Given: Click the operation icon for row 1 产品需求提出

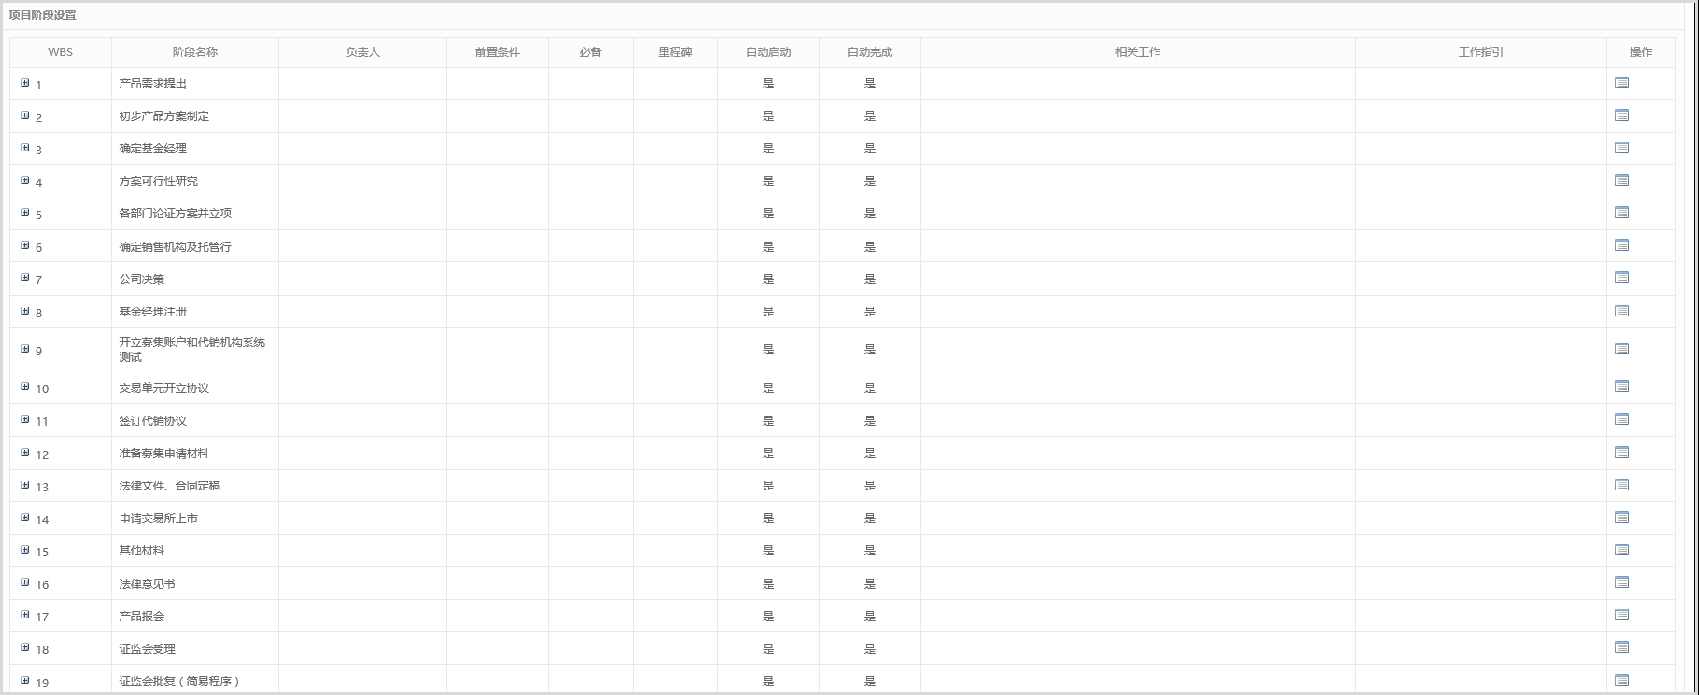Looking at the screenshot, I should [x=1622, y=83].
